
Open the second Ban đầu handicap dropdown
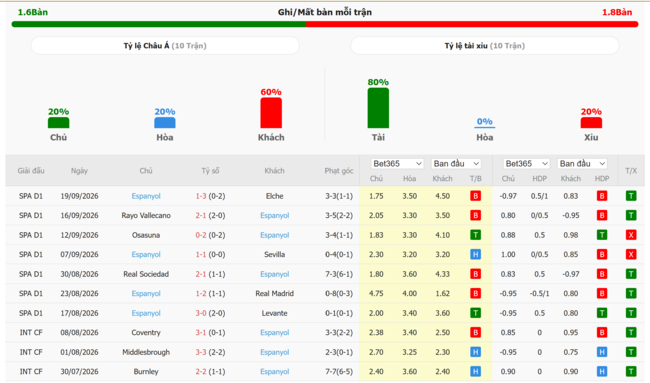[582, 164]
